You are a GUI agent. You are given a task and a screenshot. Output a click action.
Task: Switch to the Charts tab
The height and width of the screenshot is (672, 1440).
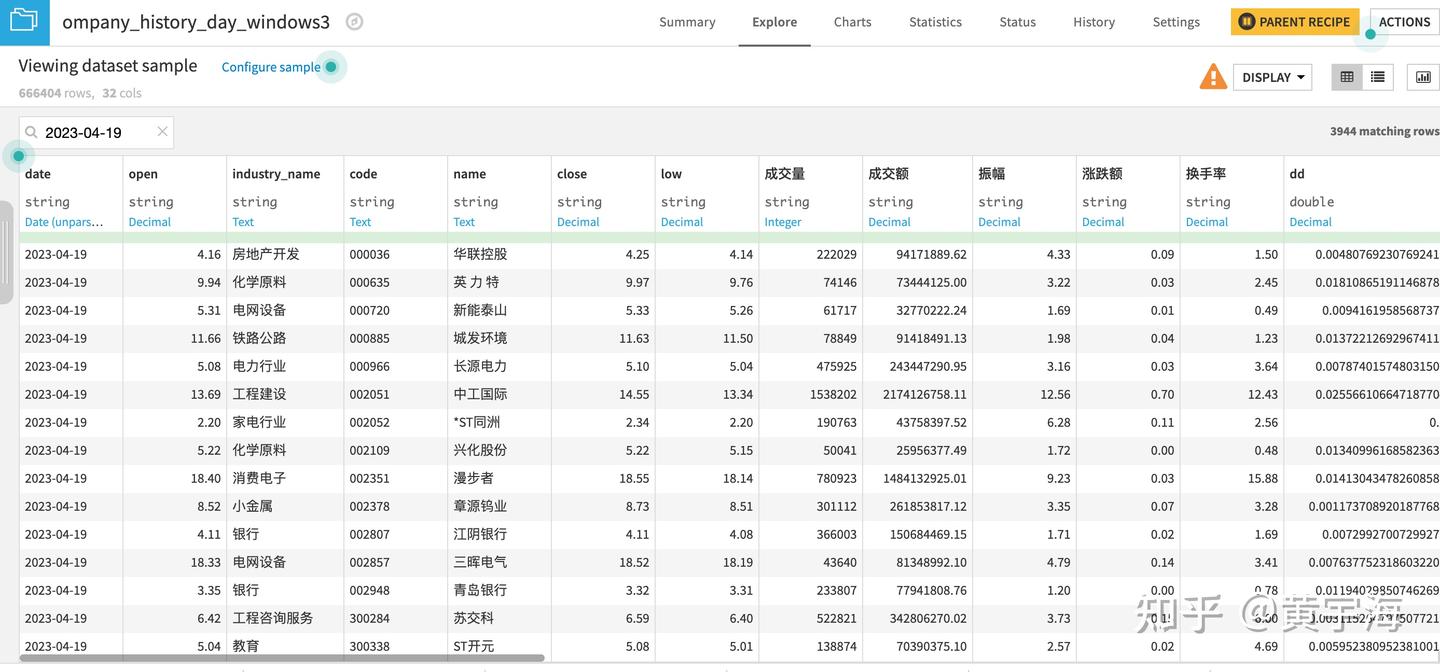pos(851,21)
